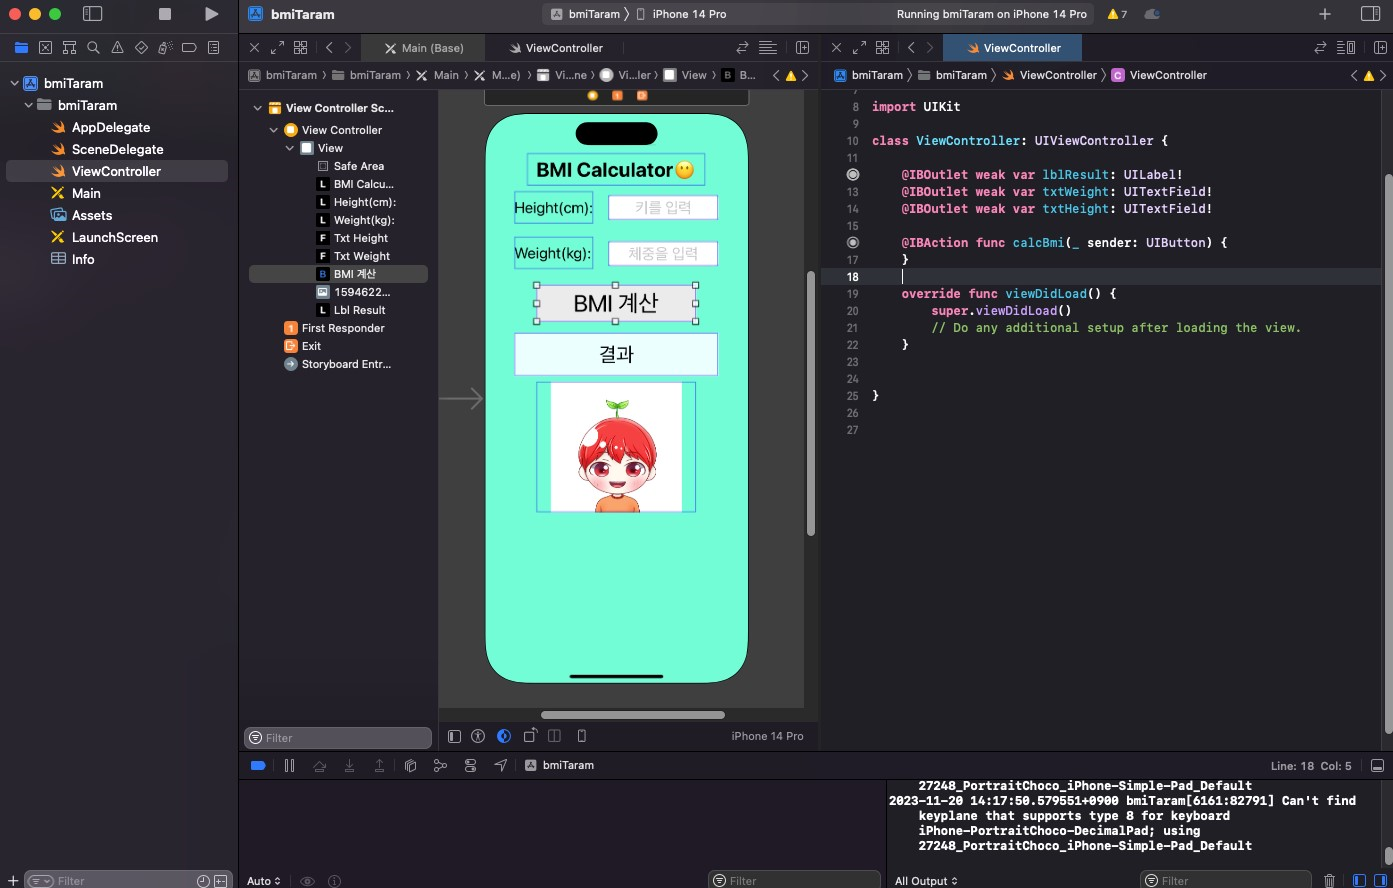Collapse the View item in the outline

coord(290,148)
